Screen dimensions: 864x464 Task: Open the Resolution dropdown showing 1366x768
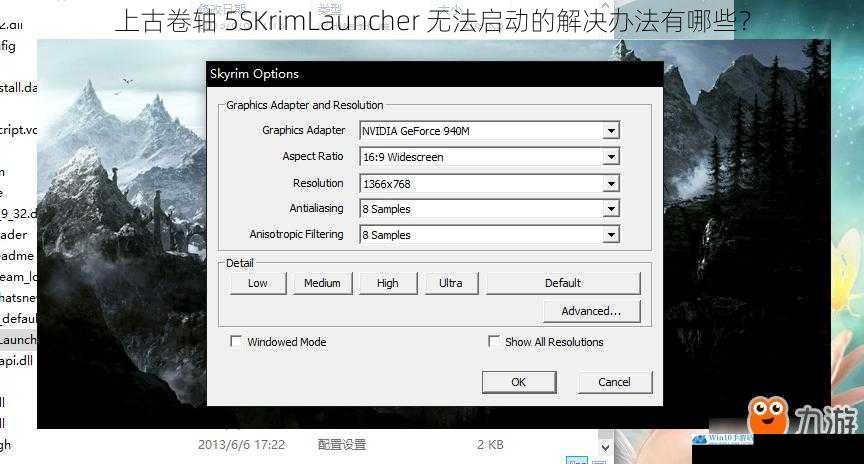click(489, 184)
